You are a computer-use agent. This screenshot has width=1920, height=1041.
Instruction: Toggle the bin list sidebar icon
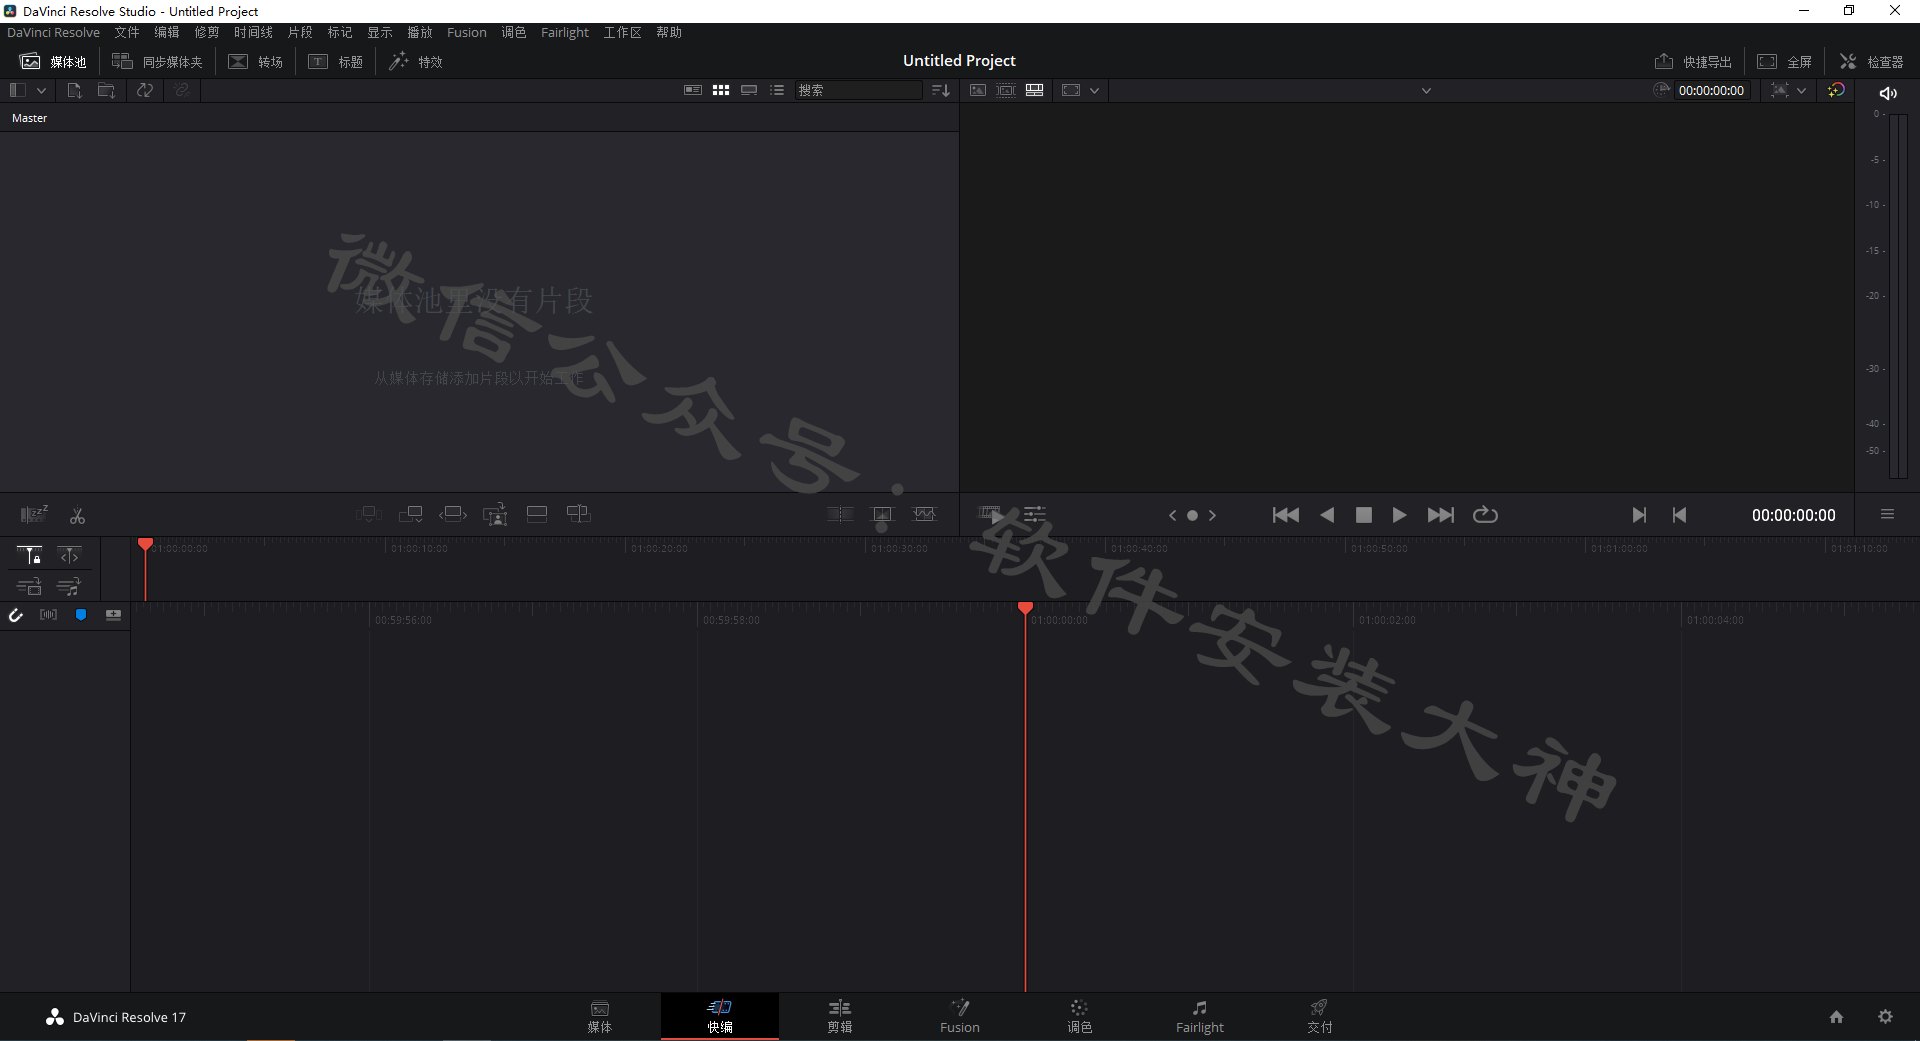17,90
